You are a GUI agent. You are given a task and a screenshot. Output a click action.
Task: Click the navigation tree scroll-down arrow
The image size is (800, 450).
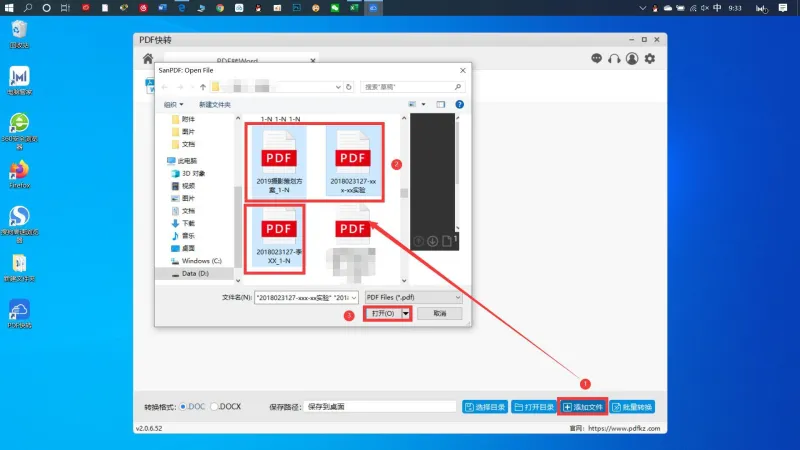(238, 280)
